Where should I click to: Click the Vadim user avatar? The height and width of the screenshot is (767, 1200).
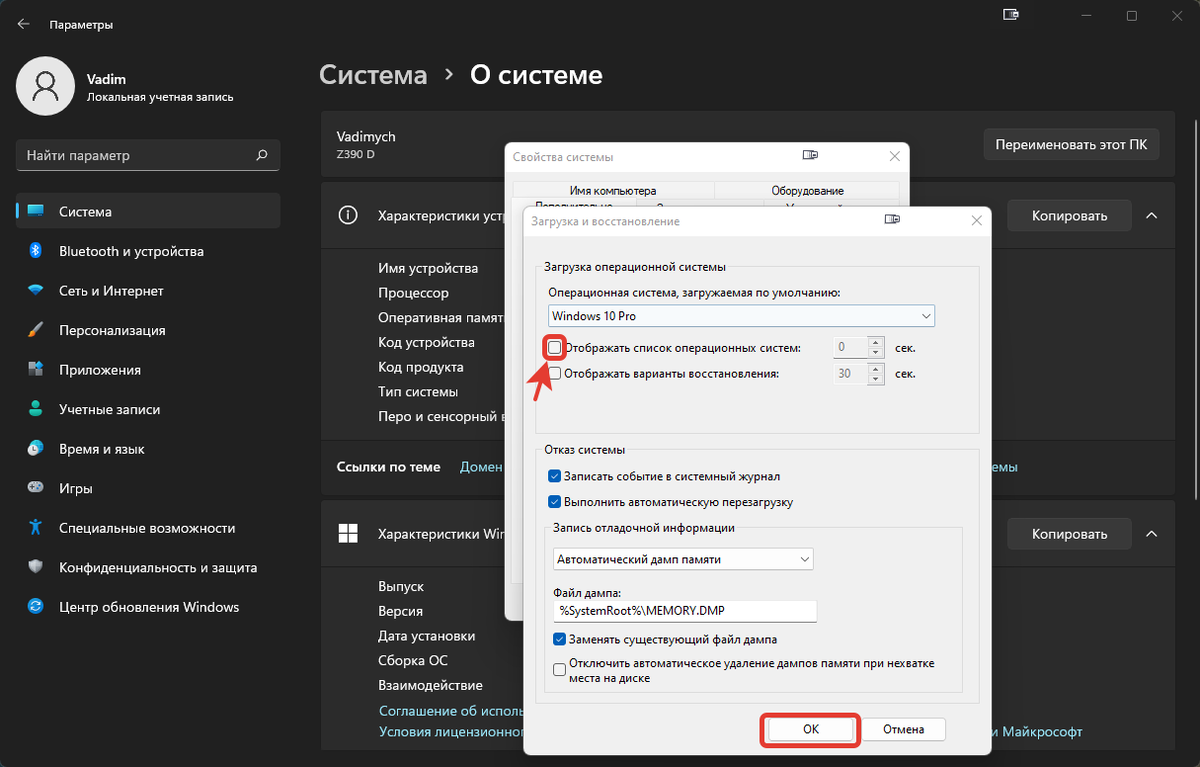(45, 85)
